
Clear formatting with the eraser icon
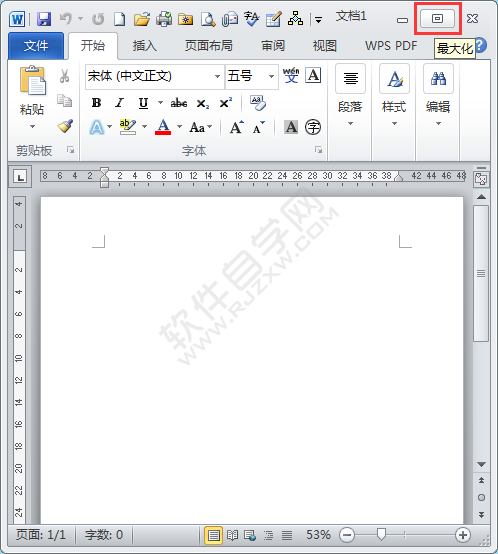point(258,103)
